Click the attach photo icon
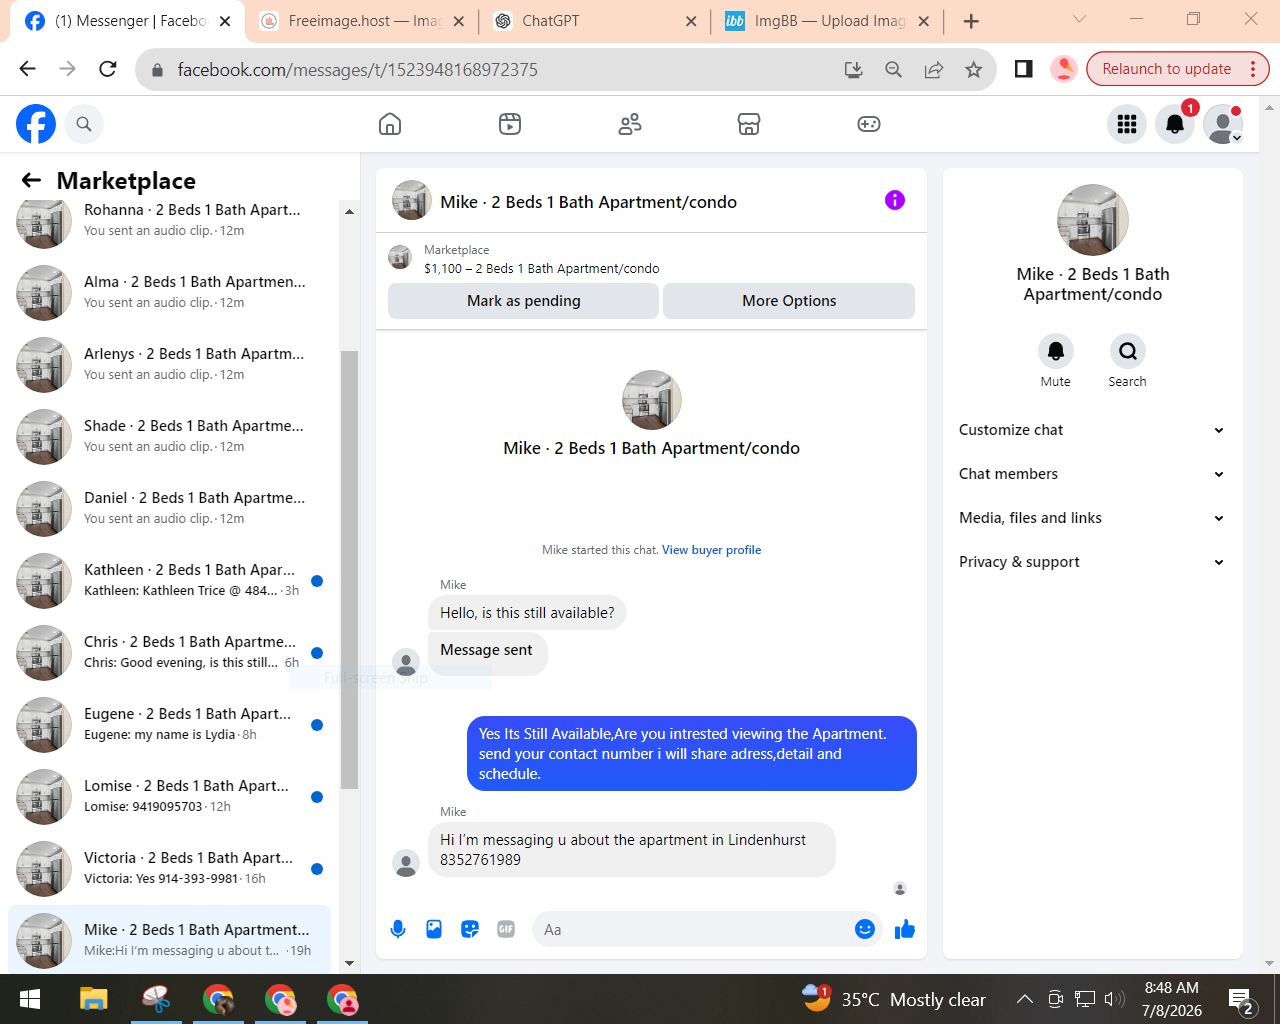The image size is (1280, 1024). point(434,929)
